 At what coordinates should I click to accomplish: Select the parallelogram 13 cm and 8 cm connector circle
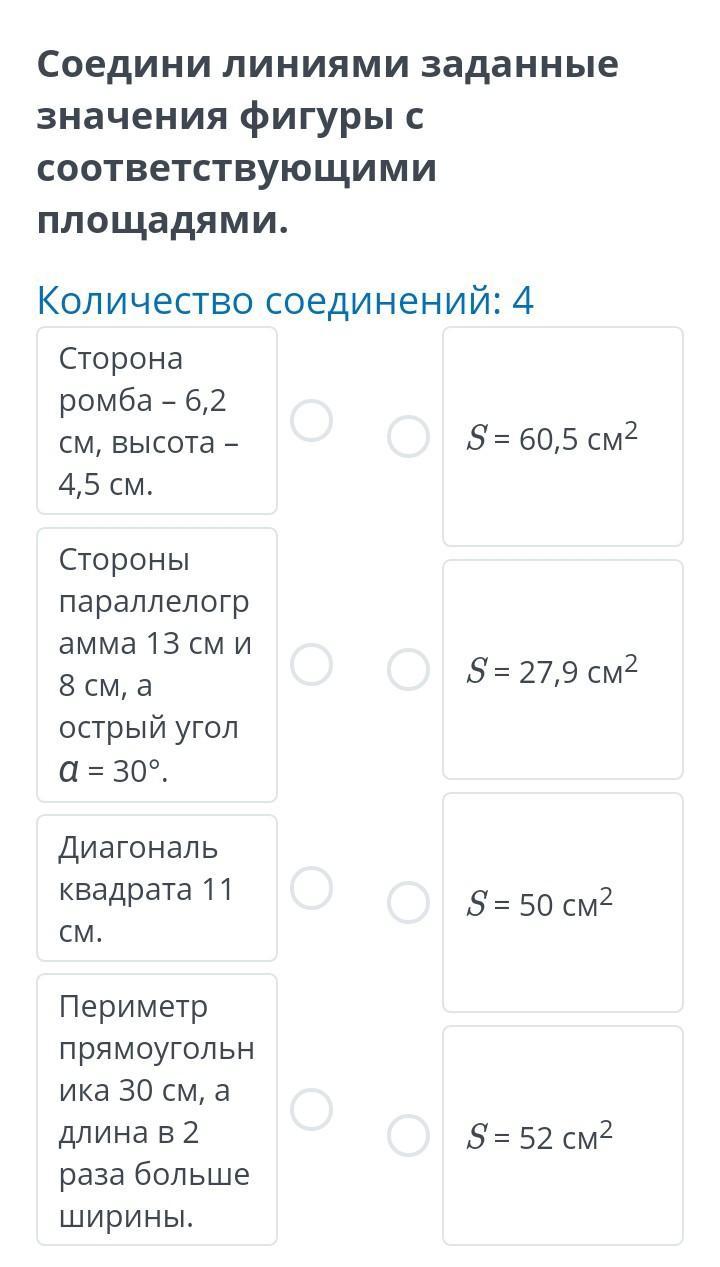(311, 665)
